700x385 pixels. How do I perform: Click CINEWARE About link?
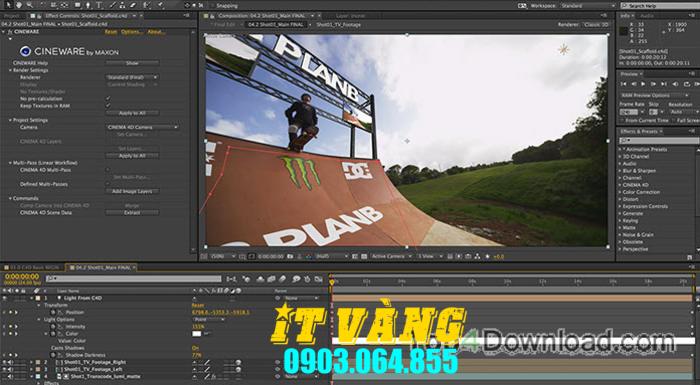pyautogui.click(x=156, y=32)
